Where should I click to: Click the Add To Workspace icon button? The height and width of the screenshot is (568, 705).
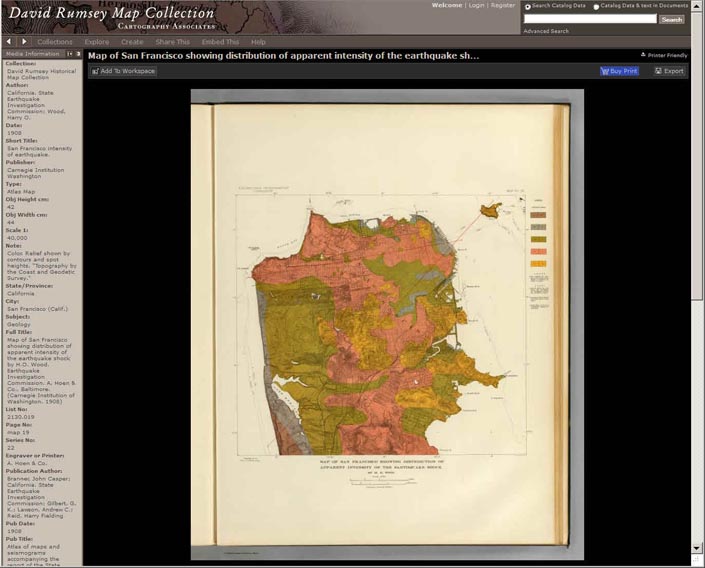[x=123, y=71]
